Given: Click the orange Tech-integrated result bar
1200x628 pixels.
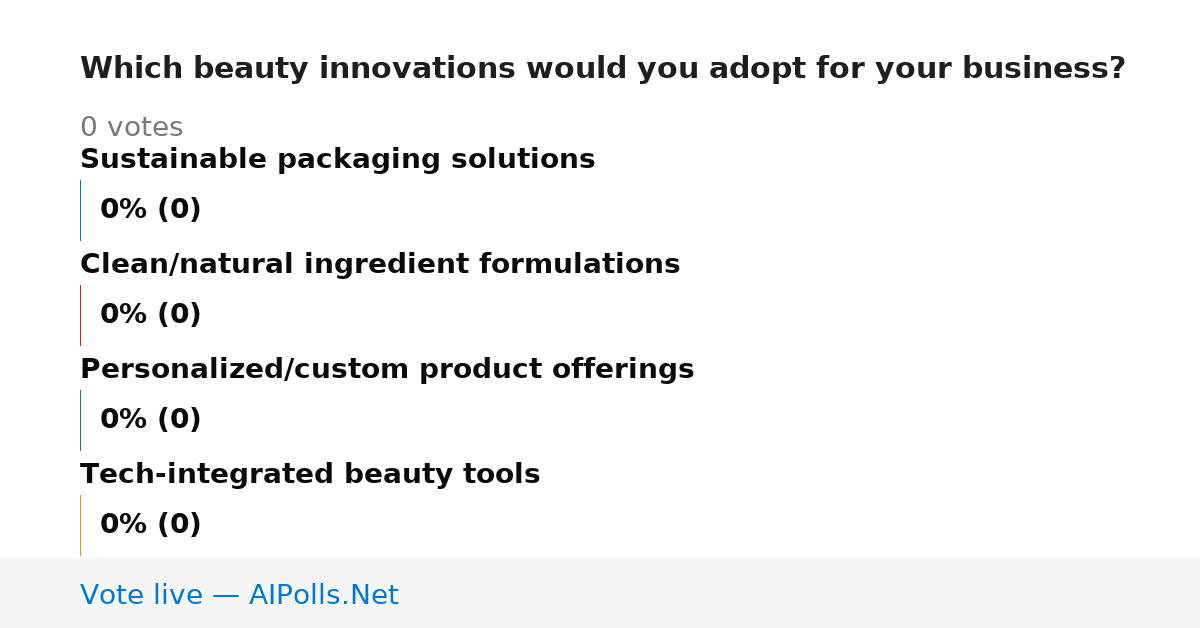Looking at the screenshot, I should (x=80, y=525).
